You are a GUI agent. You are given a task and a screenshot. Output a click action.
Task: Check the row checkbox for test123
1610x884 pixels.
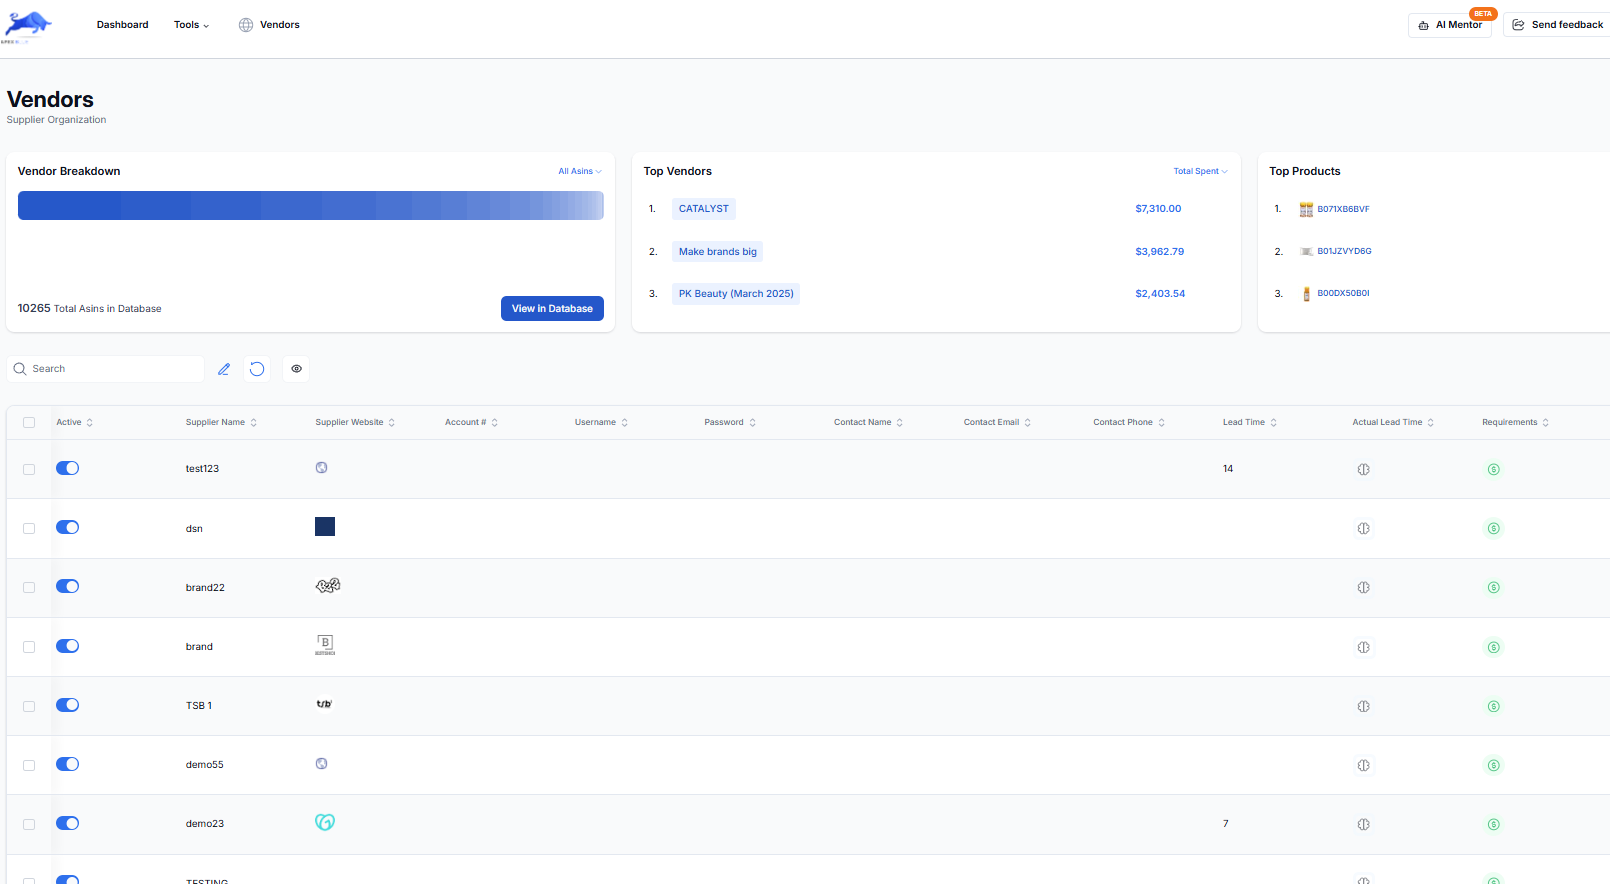pyautogui.click(x=29, y=469)
